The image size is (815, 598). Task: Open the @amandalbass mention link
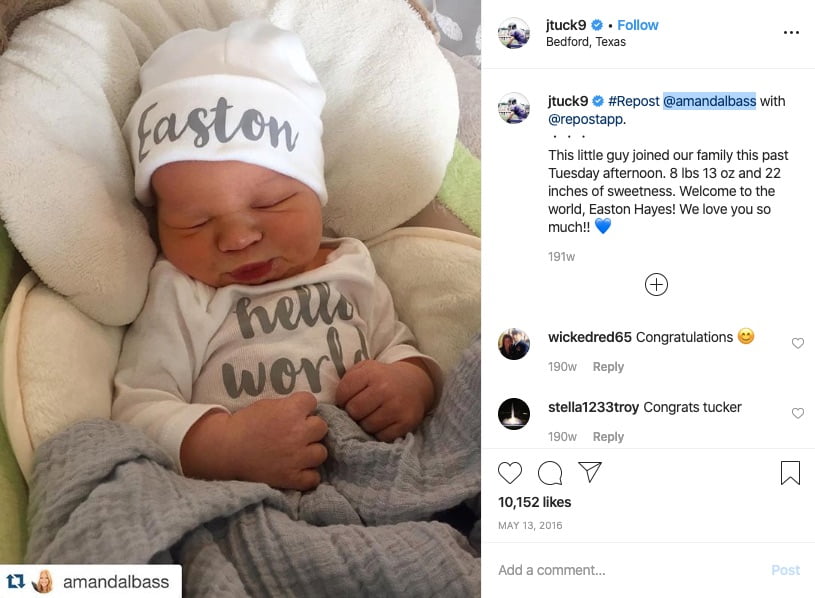coord(709,101)
